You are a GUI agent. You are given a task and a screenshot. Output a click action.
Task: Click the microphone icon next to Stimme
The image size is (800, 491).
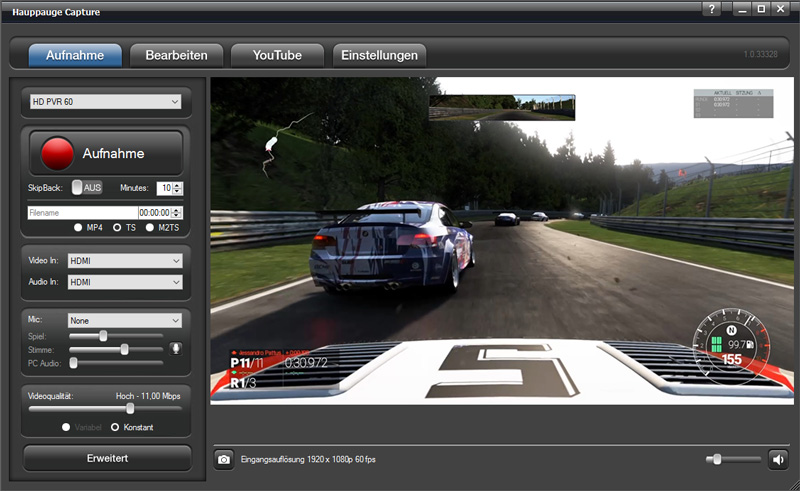[176, 349]
